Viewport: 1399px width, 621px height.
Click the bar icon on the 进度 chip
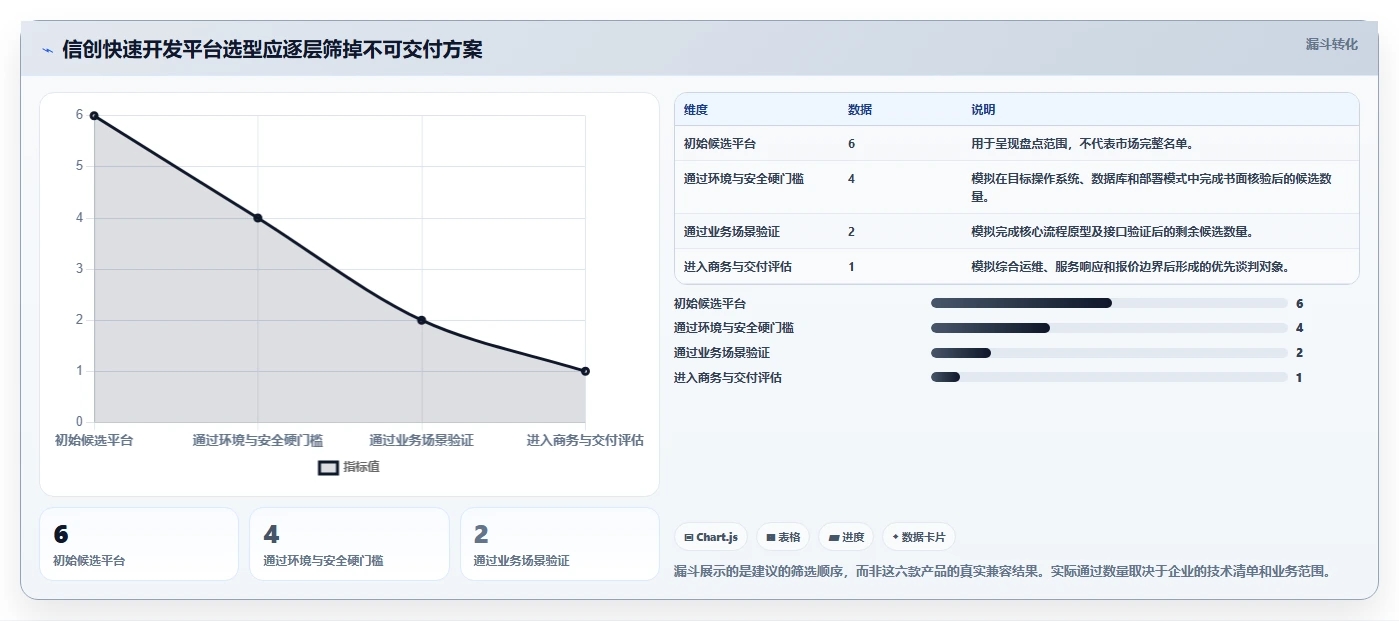click(834, 538)
